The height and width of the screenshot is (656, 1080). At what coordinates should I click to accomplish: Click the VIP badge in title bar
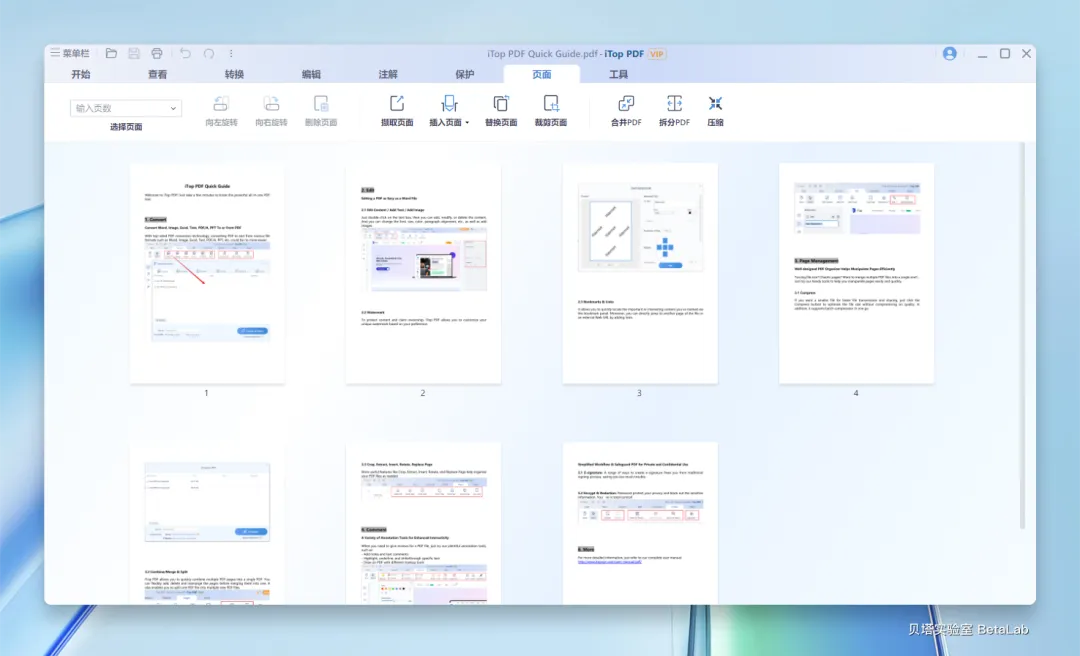pyautogui.click(x=656, y=54)
